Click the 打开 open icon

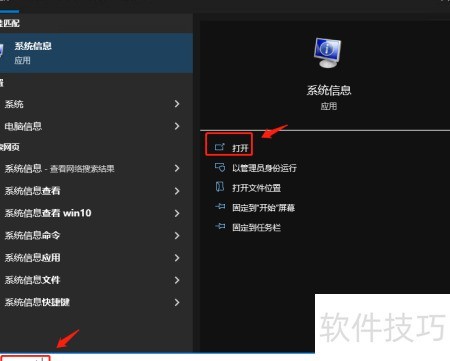coord(220,147)
